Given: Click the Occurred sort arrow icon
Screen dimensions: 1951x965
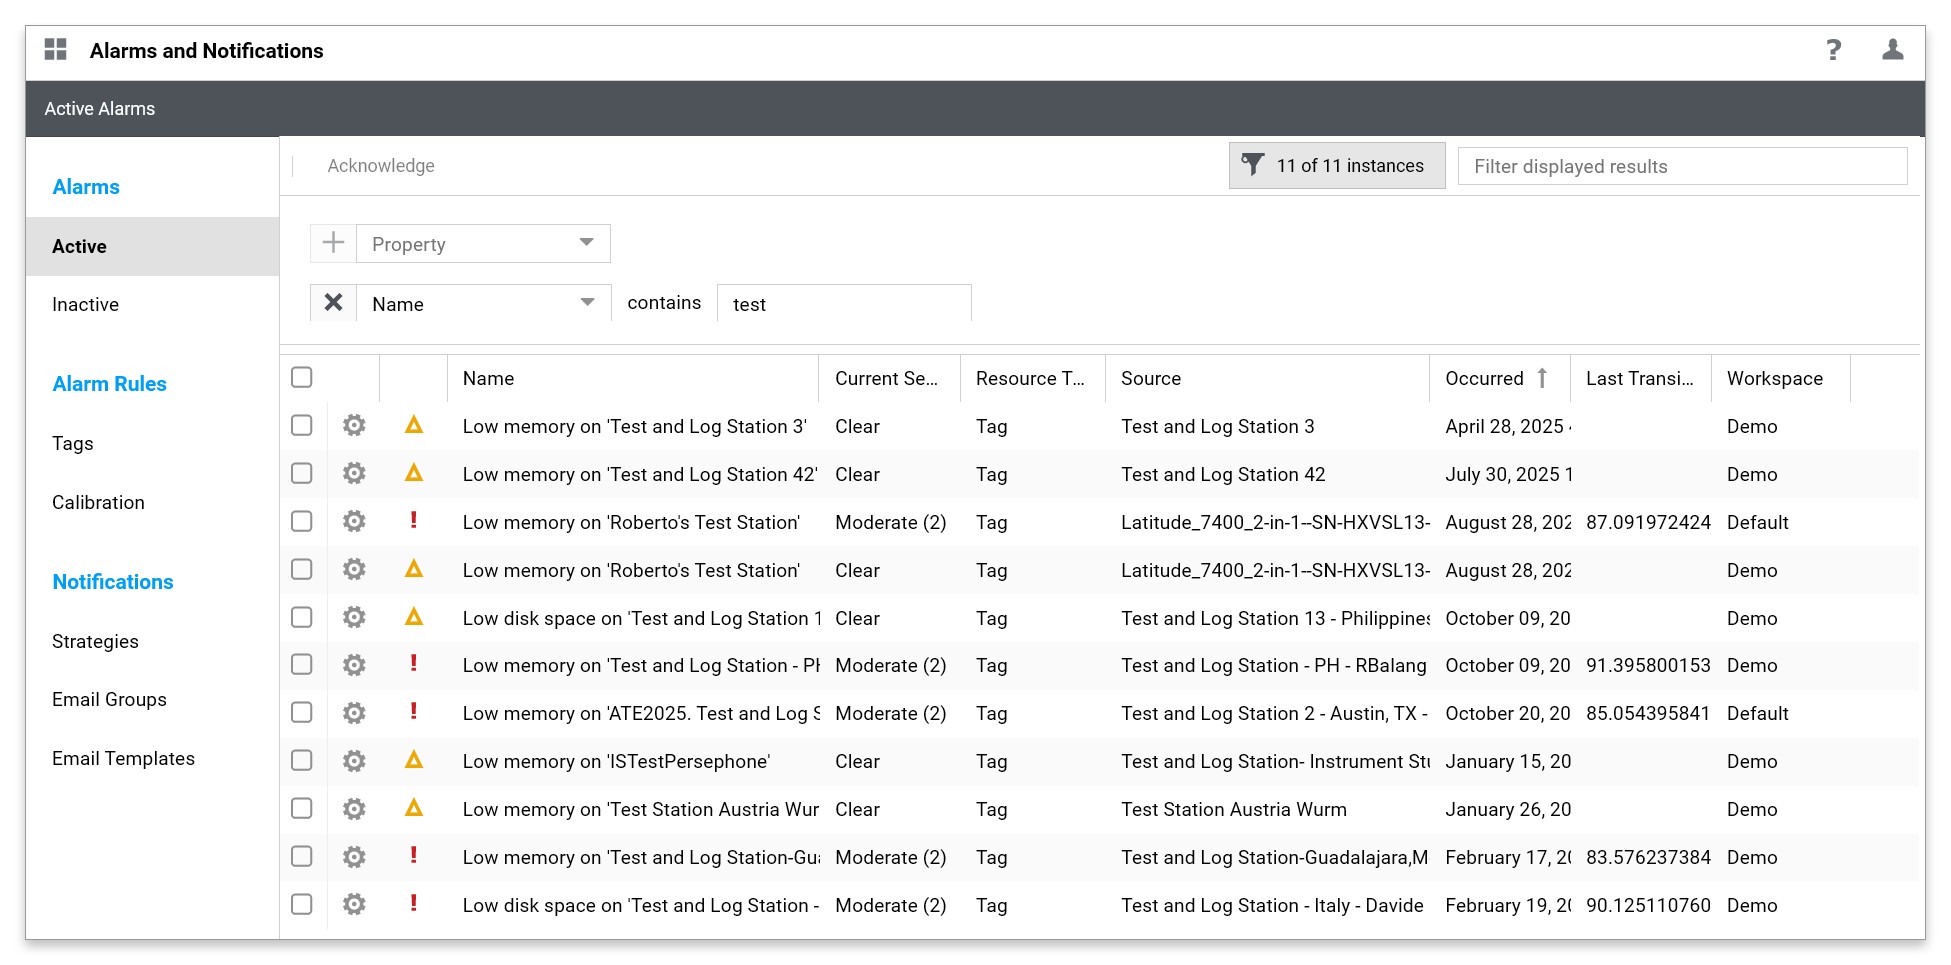Looking at the screenshot, I should [x=1542, y=378].
